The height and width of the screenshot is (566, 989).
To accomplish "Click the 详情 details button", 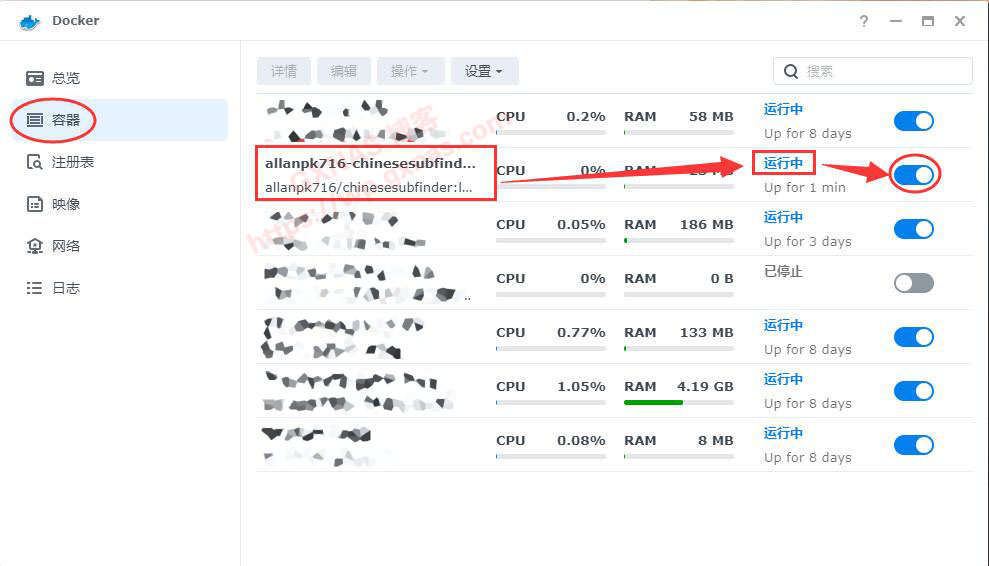I will tap(284, 71).
